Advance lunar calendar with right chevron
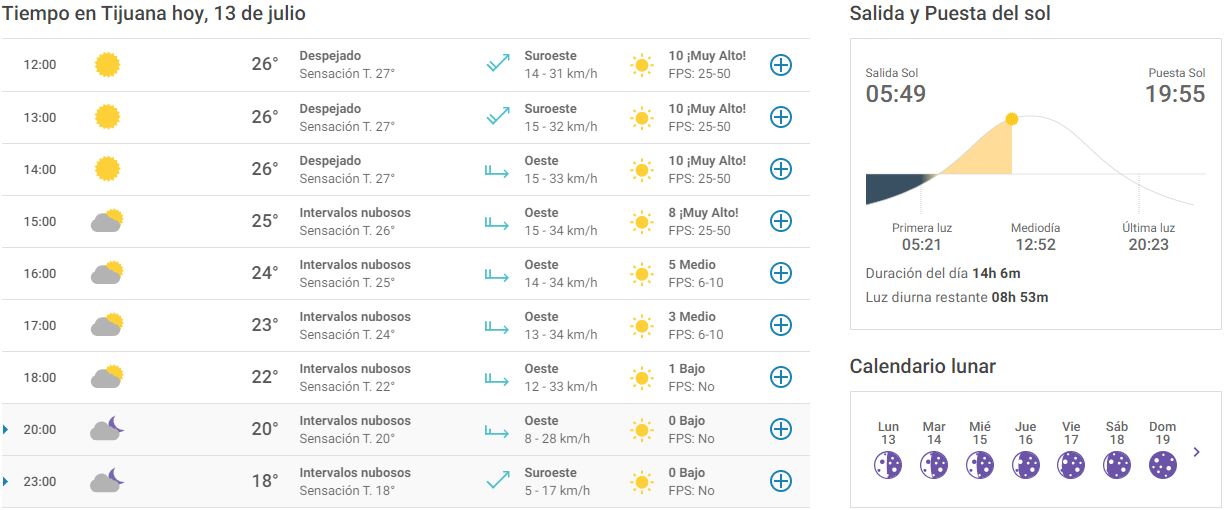The height and width of the screenshot is (510, 1230). pos(1197,452)
